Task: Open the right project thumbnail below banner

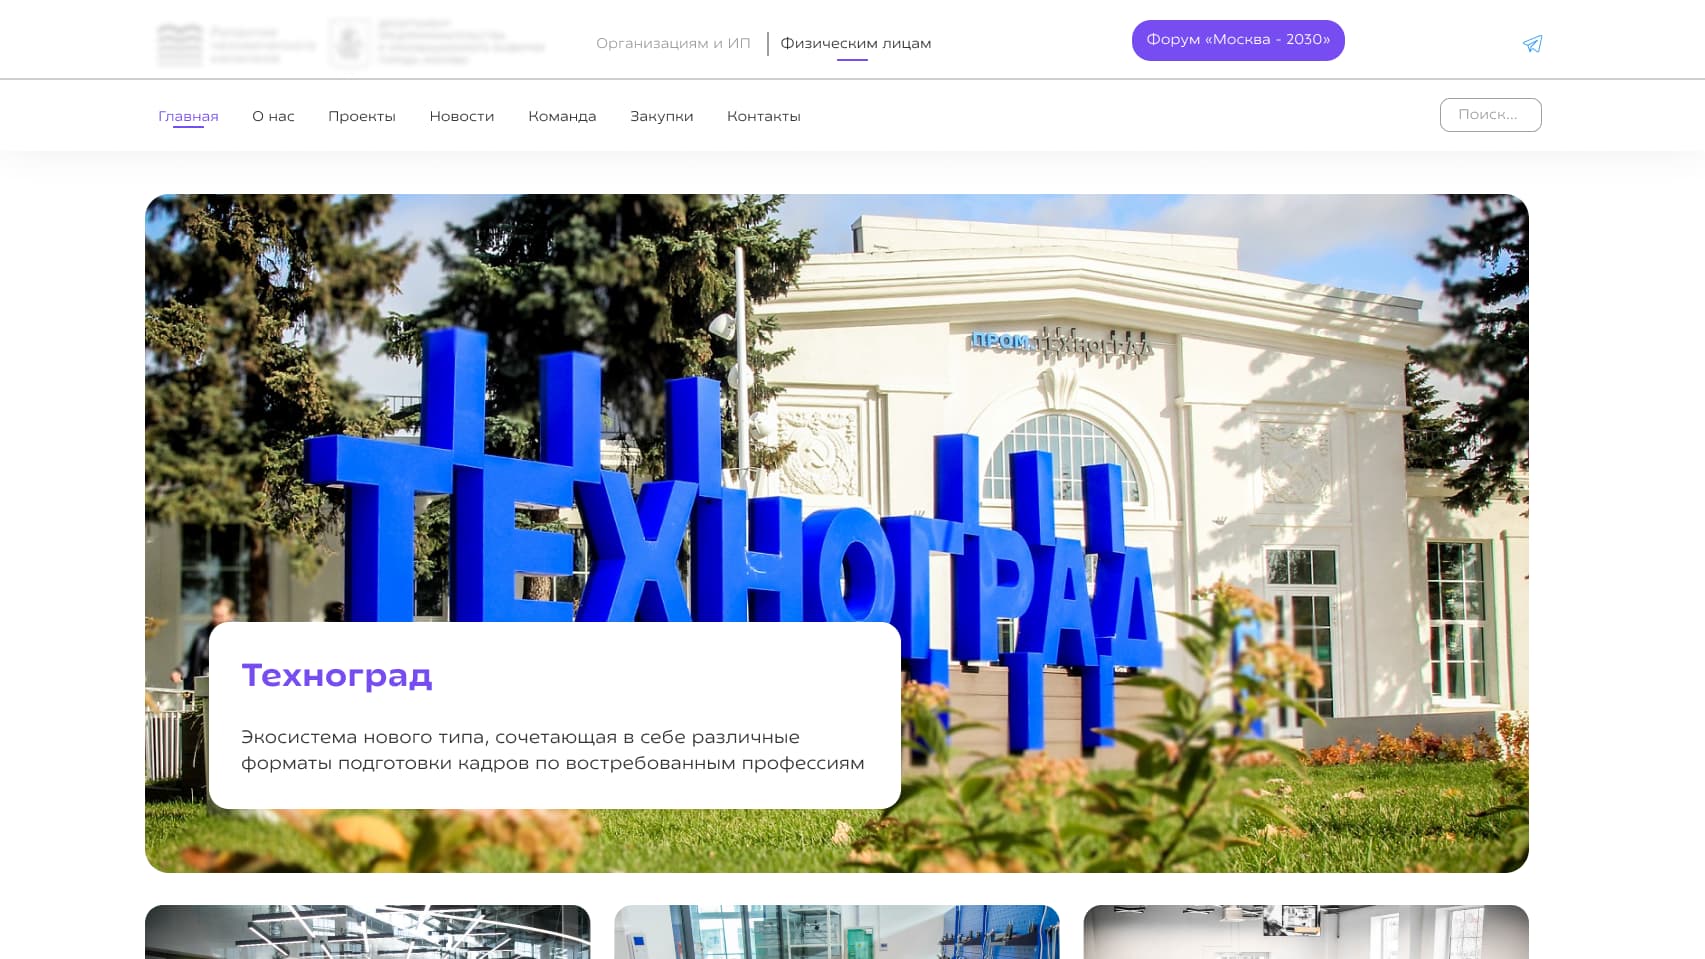Action: [x=1306, y=932]
